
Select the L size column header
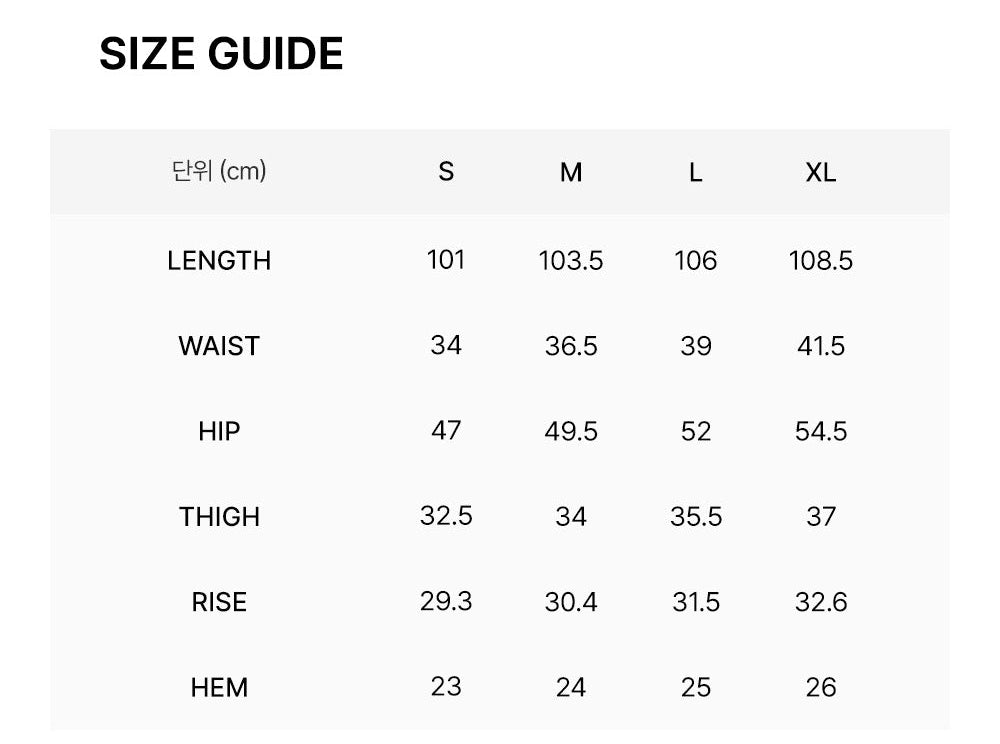(695, 172)
